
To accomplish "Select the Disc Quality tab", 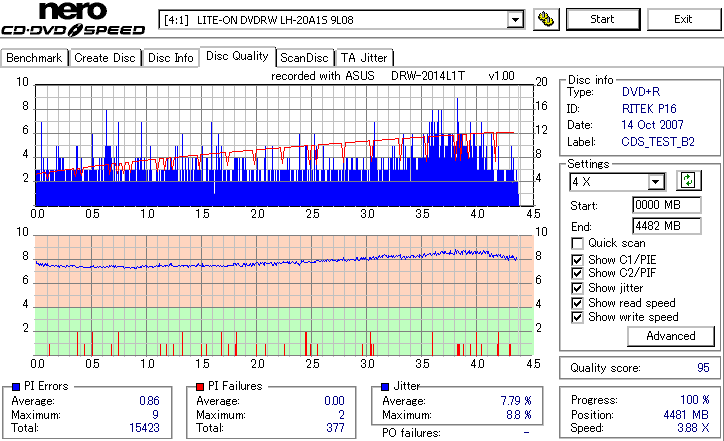I will [237, 56].
